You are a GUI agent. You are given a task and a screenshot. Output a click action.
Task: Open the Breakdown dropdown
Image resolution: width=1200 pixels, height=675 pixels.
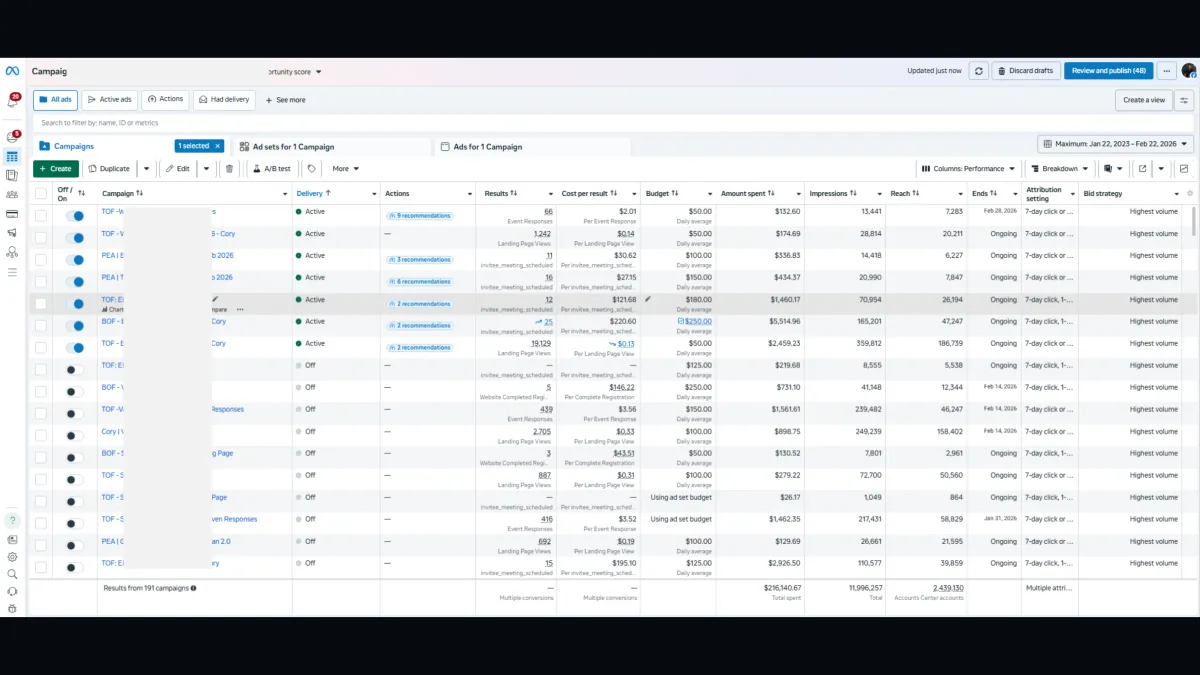[1058, 169]
